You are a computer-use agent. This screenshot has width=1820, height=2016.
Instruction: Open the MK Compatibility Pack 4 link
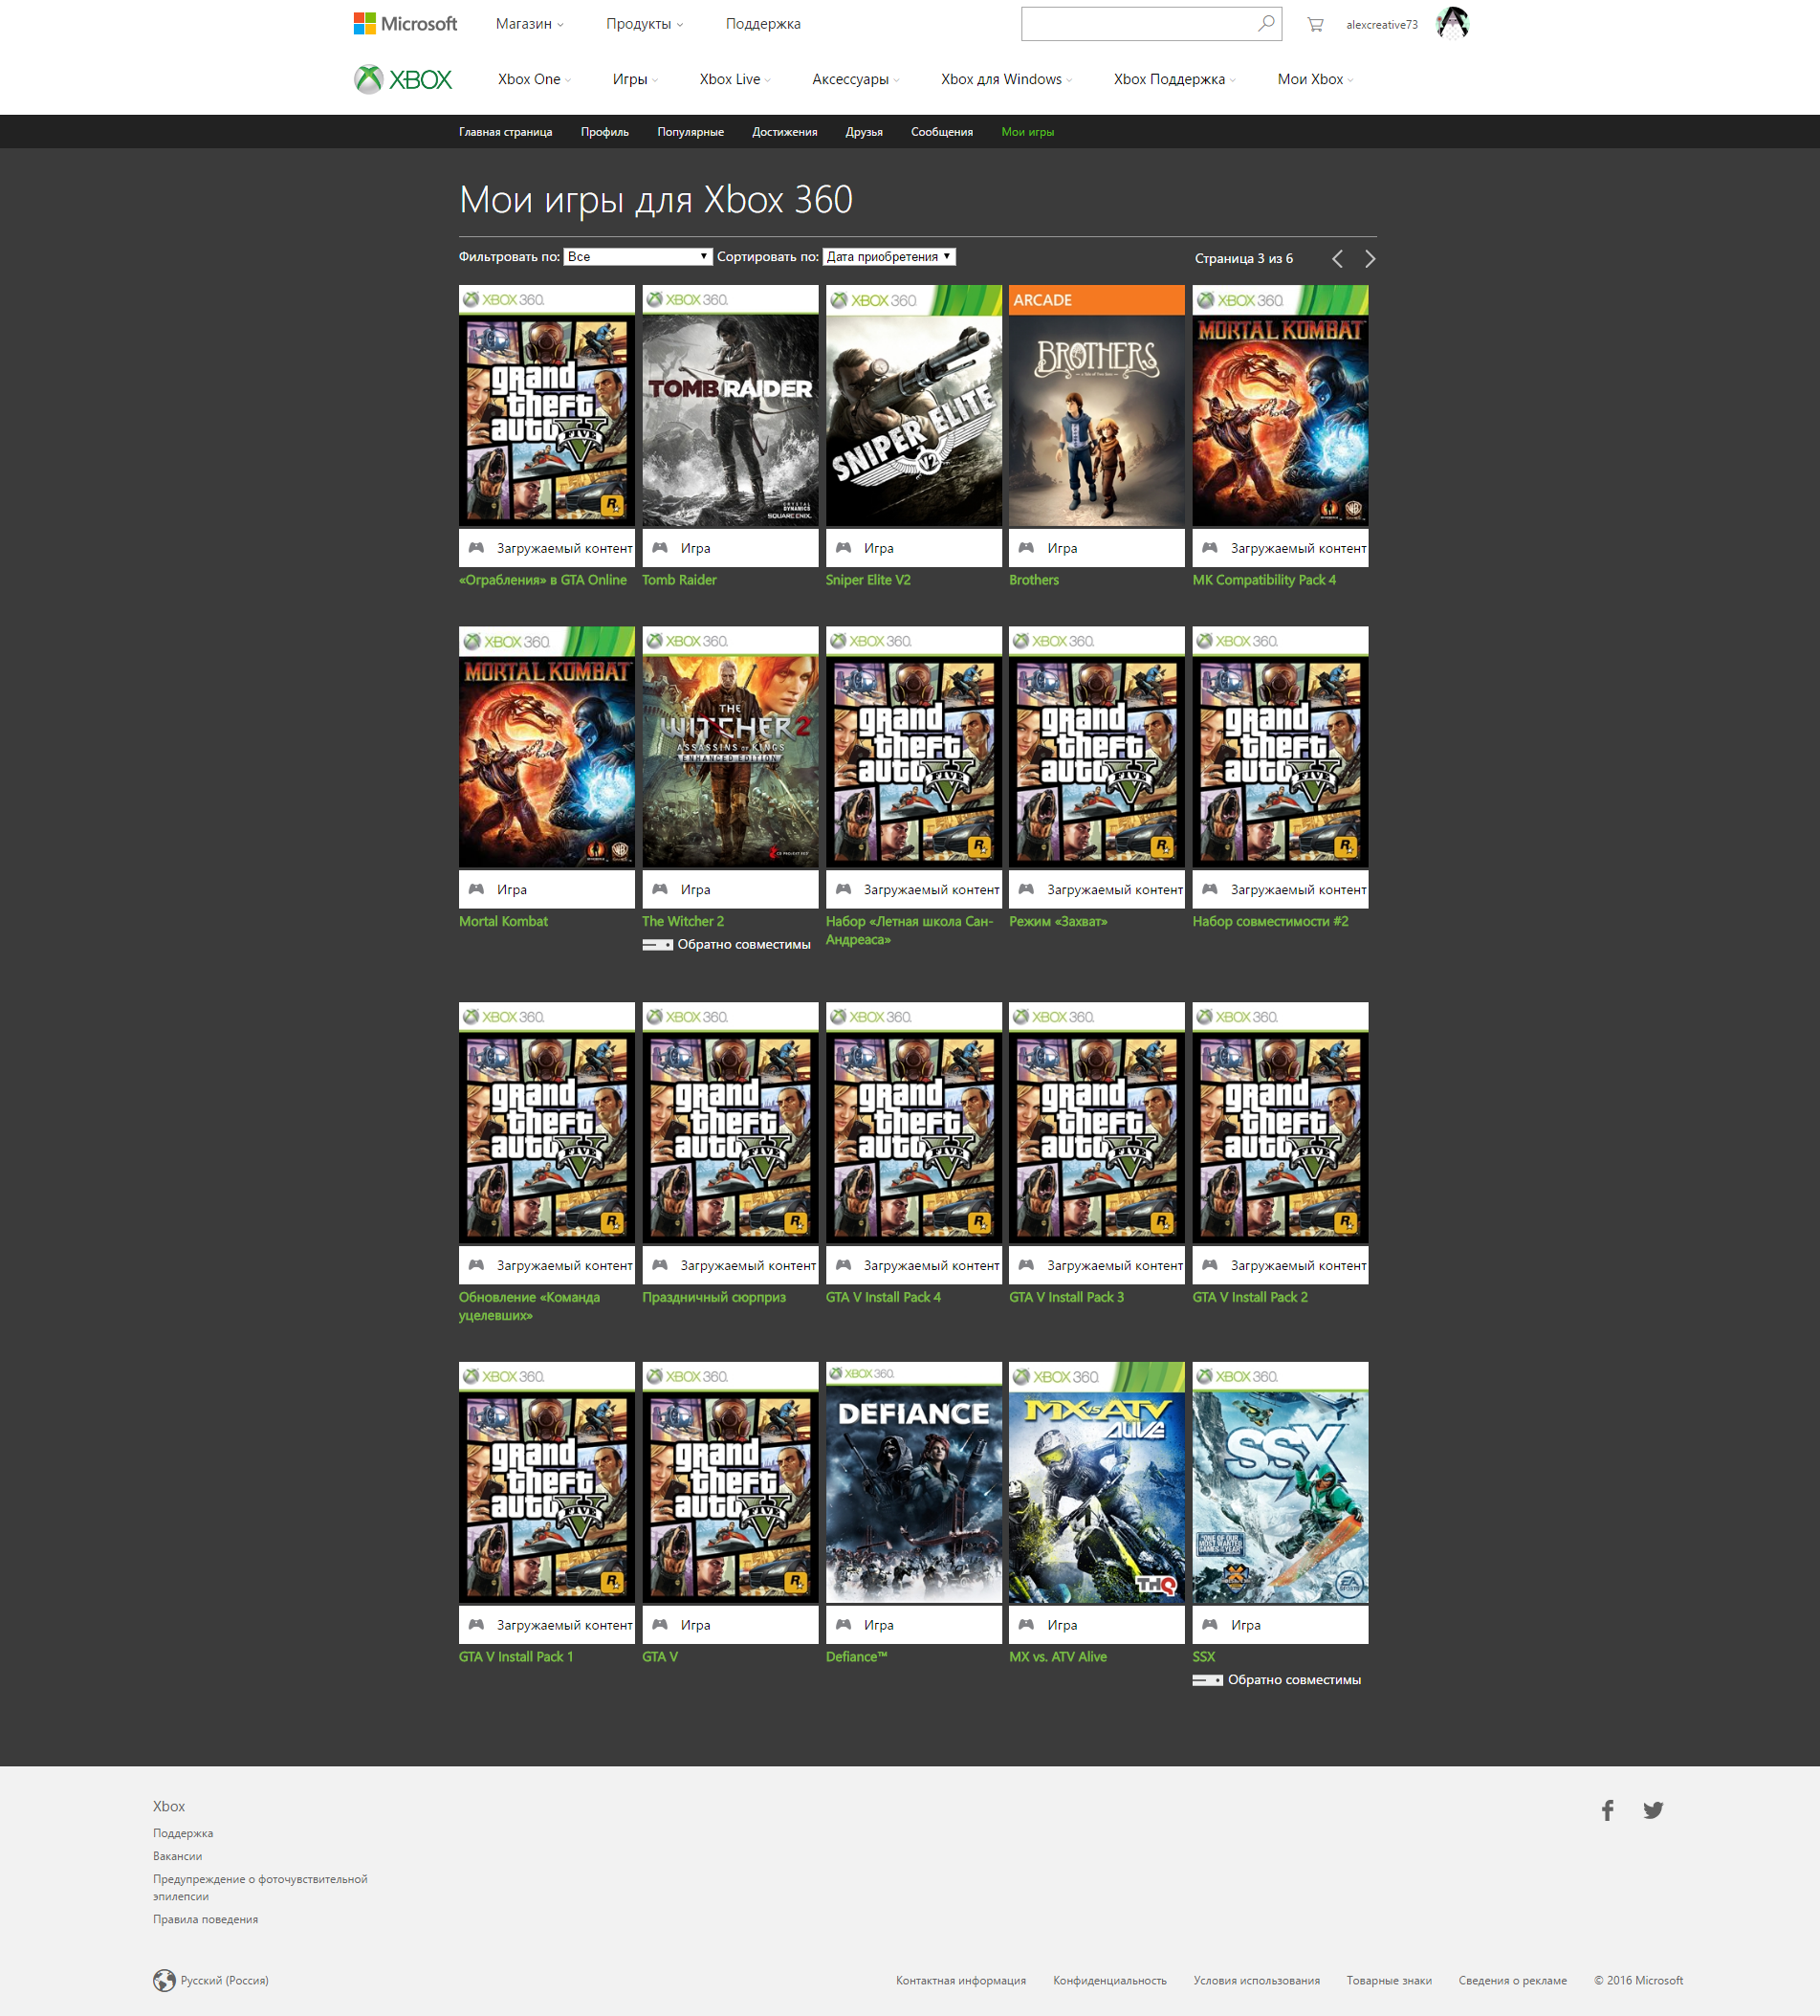click(1264, 580)
